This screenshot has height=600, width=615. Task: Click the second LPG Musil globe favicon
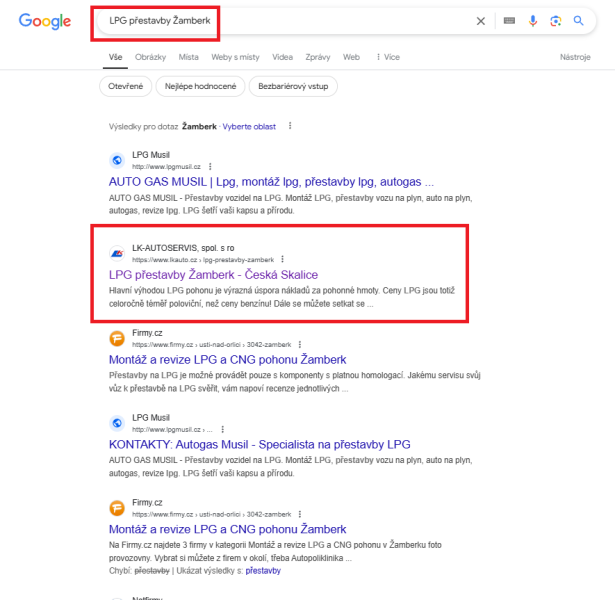pyautogui.click(x=117, y=423)
